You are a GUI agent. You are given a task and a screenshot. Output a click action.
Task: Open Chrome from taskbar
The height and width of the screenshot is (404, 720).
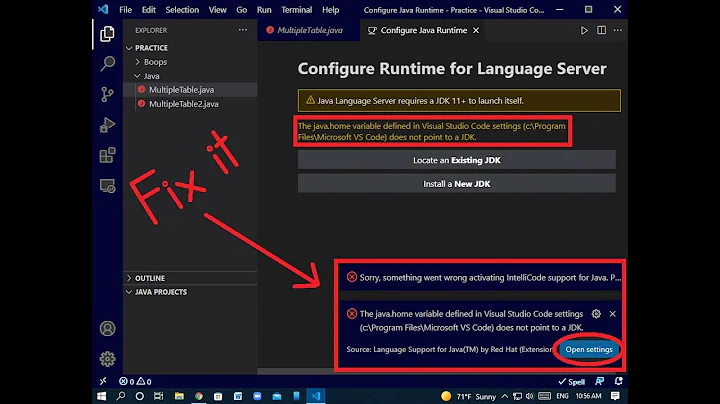click(198, 396)
